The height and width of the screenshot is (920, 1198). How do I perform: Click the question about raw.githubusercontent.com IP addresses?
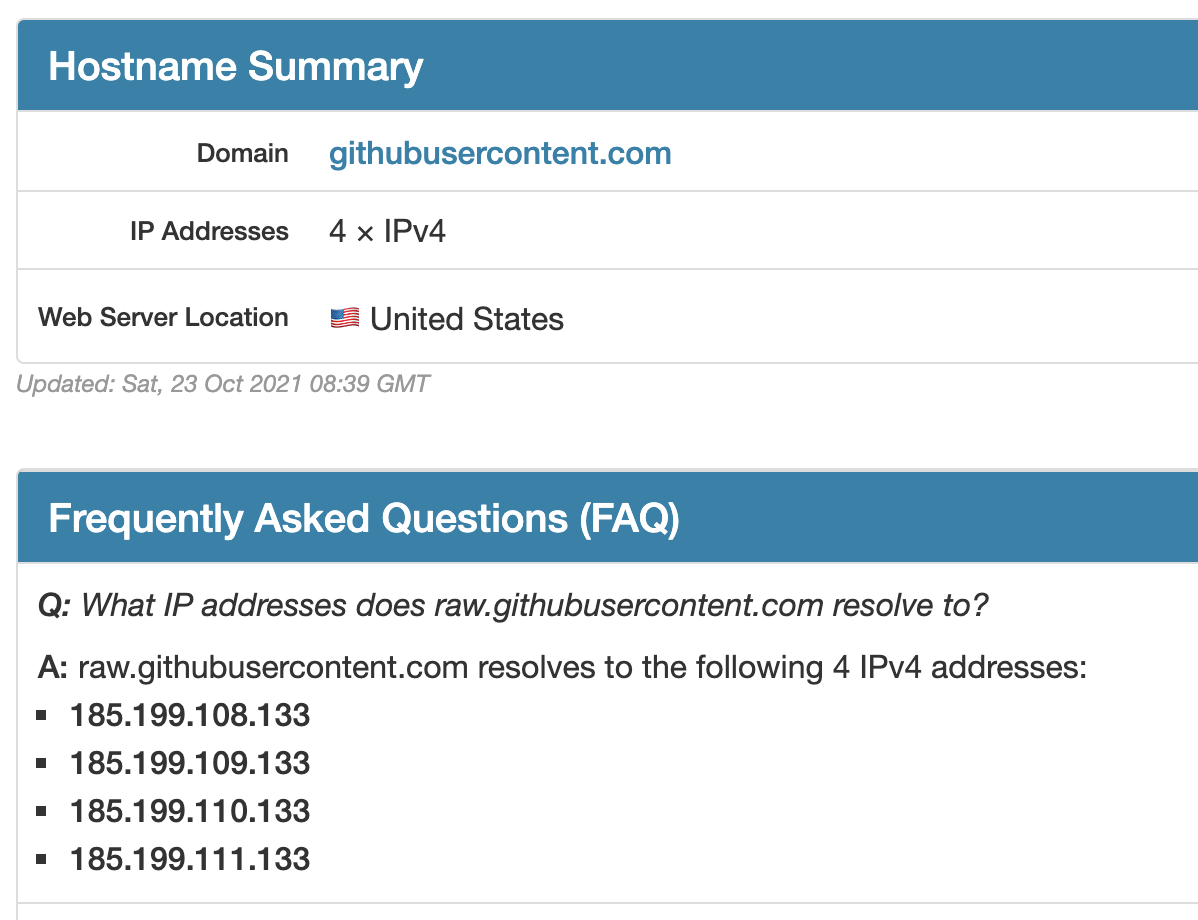[x=512, y=606]
